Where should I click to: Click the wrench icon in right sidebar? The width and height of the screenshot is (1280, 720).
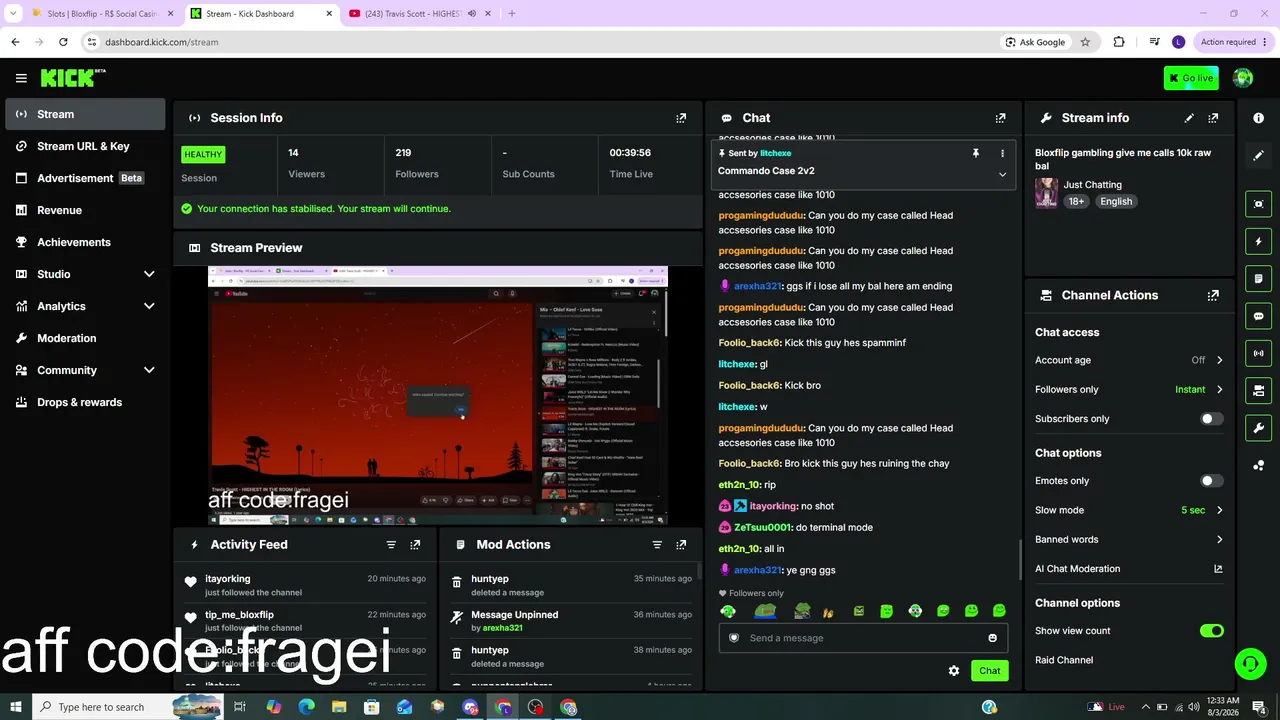point(1258,428)
